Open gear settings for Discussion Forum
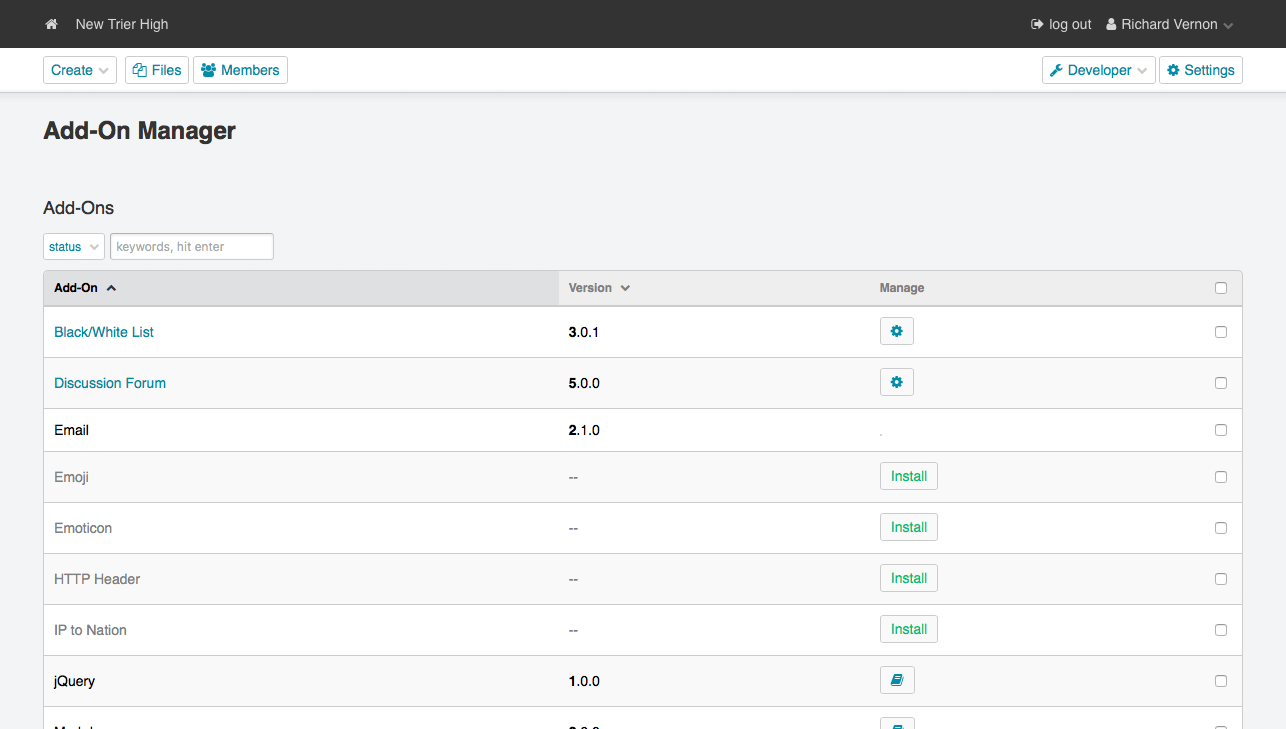This screenshot has width=1286, height=729. [x=896, y=383]
